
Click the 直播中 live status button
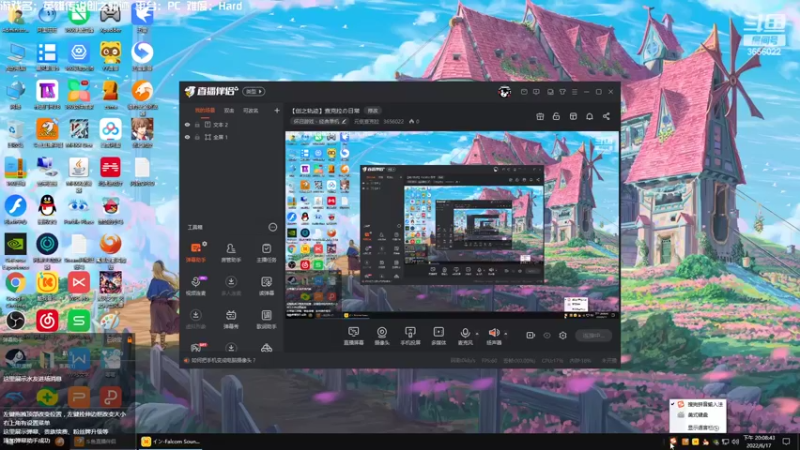tap(593, 335)
